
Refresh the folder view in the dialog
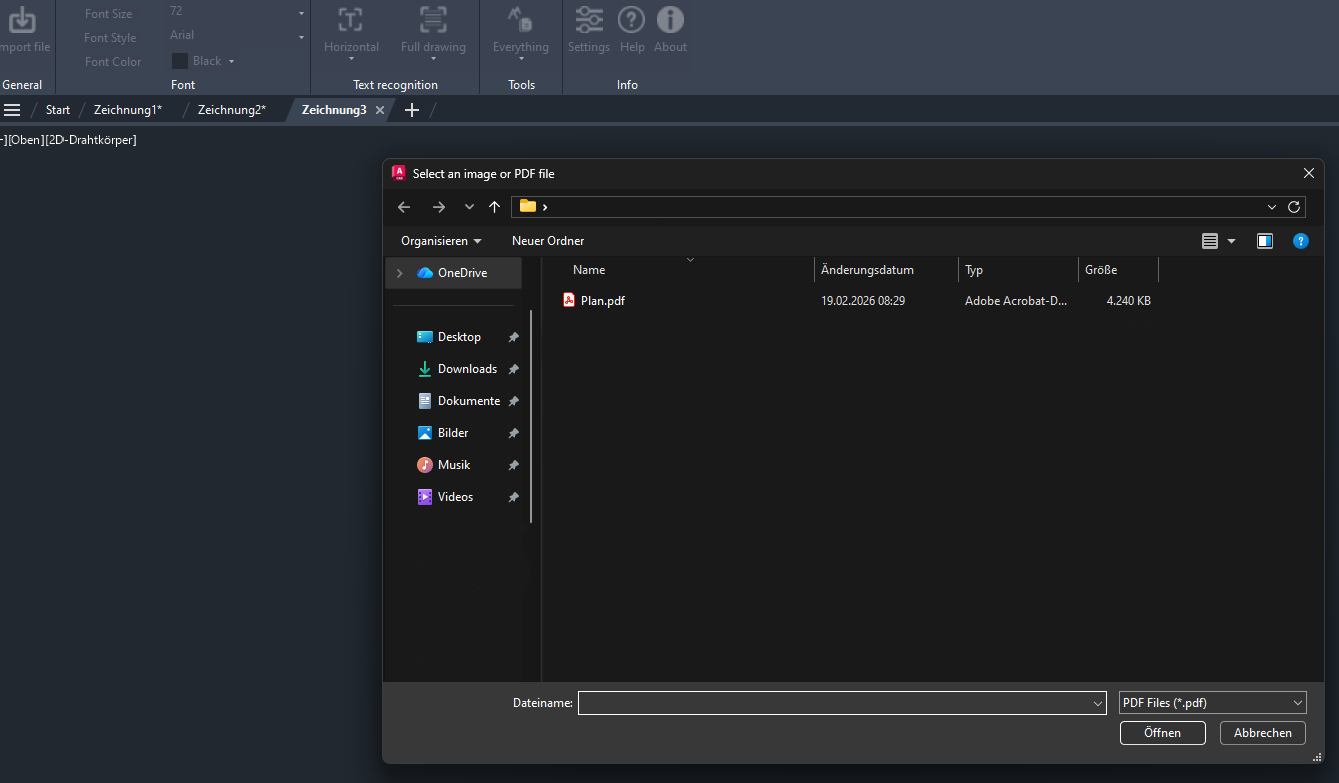(1294, 207)
